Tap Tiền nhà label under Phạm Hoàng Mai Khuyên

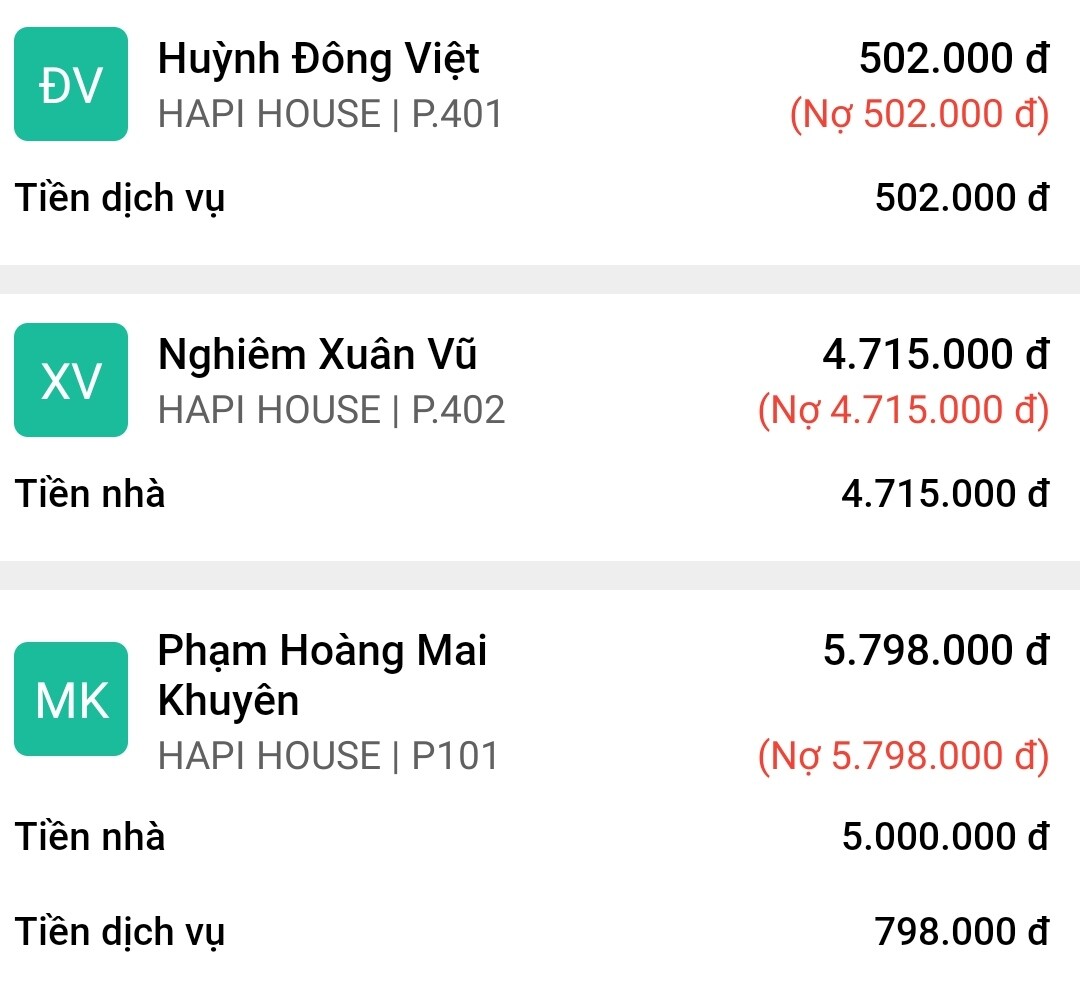coord(90,837)
